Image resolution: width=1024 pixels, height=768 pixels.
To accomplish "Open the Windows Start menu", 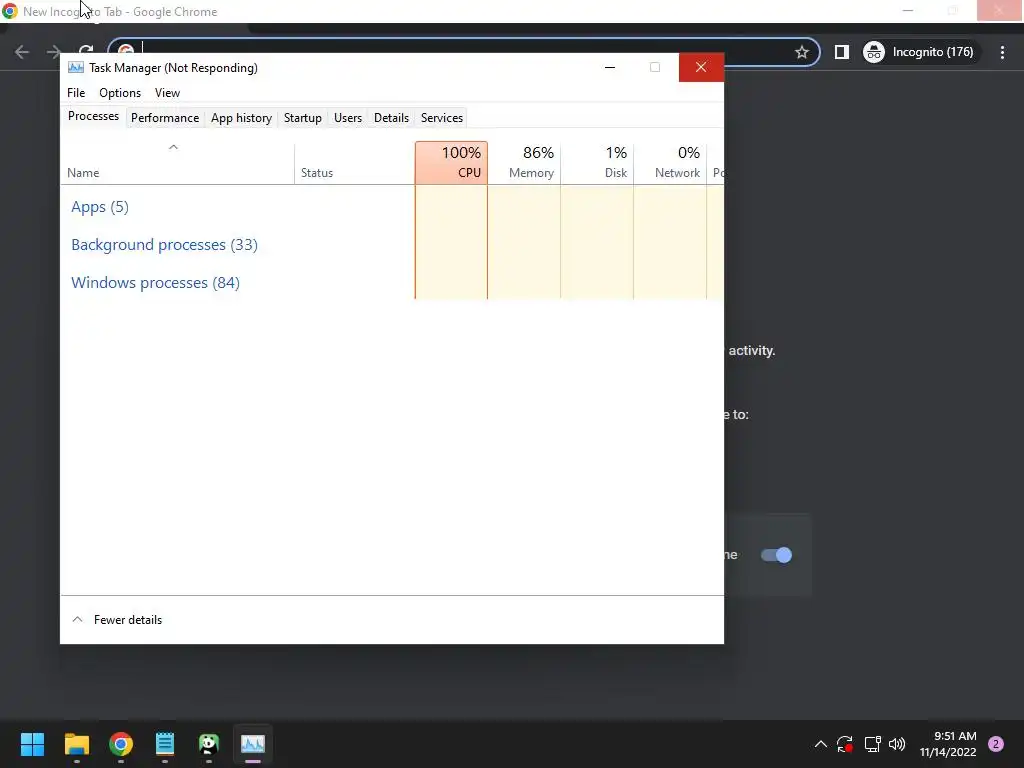I will click(32, 744).
